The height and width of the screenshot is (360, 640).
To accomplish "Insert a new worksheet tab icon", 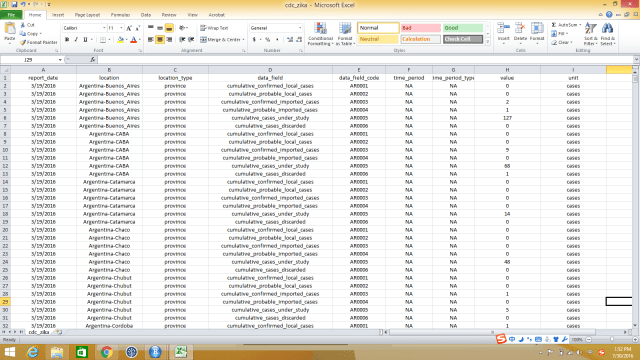I will coord(59,332).
